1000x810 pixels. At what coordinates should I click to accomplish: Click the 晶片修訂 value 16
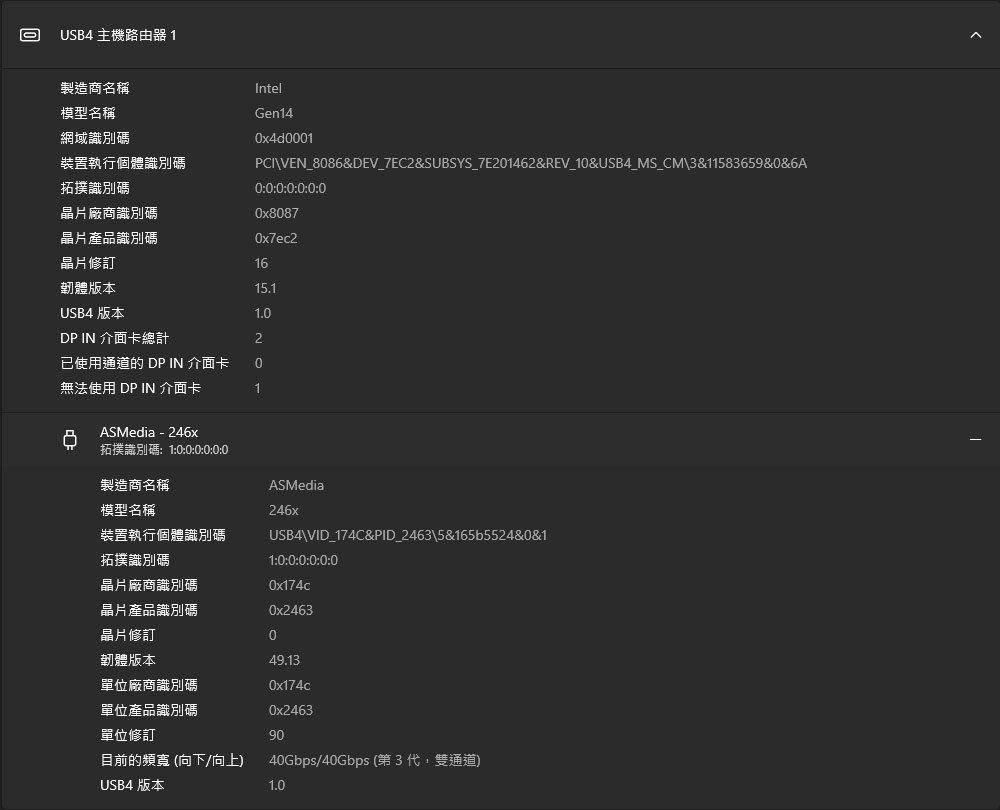pos(261,263)
